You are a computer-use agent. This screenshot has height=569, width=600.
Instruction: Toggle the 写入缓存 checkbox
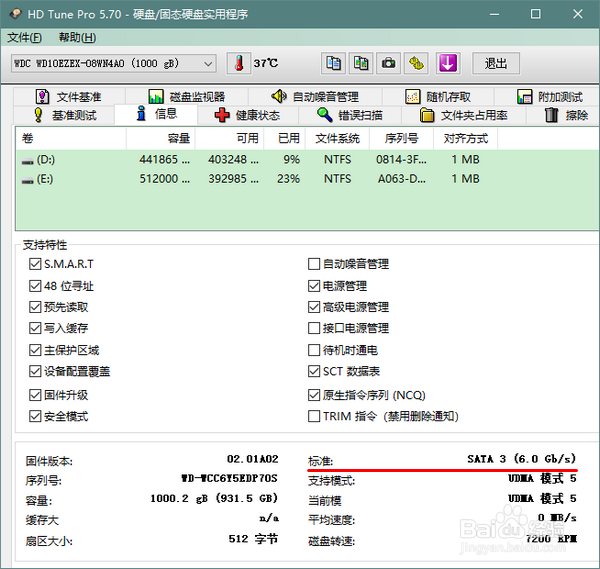tap(35, 328)
